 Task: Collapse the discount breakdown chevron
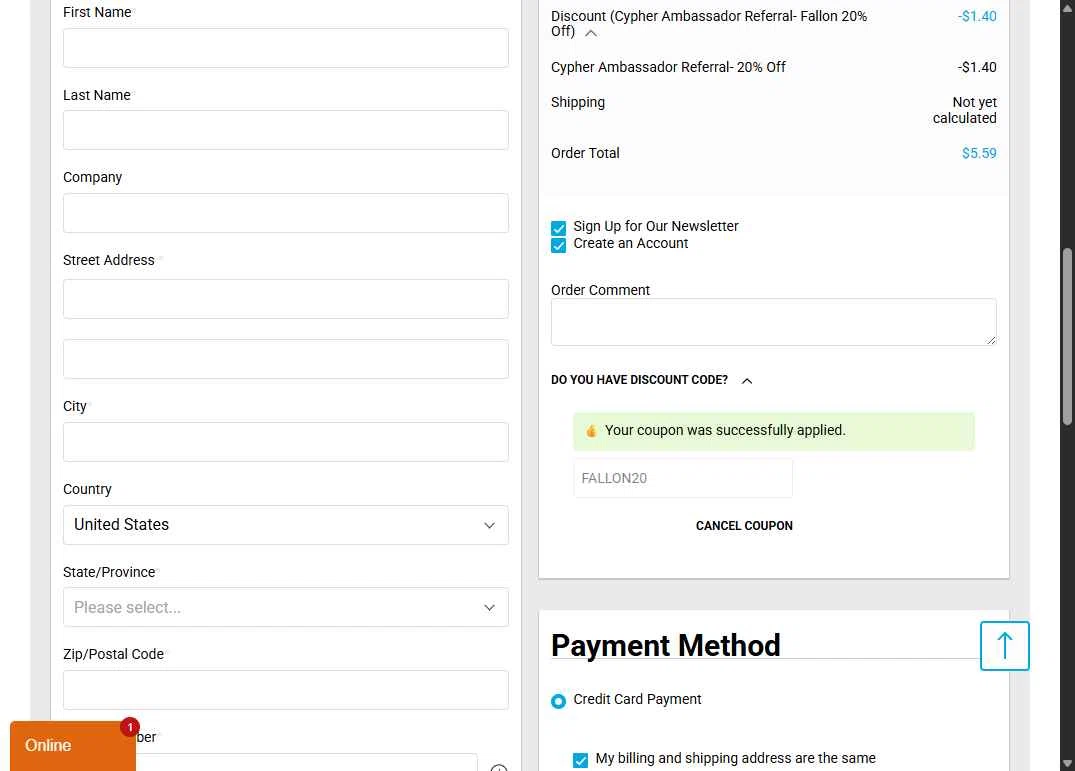[x=591, y=33]
